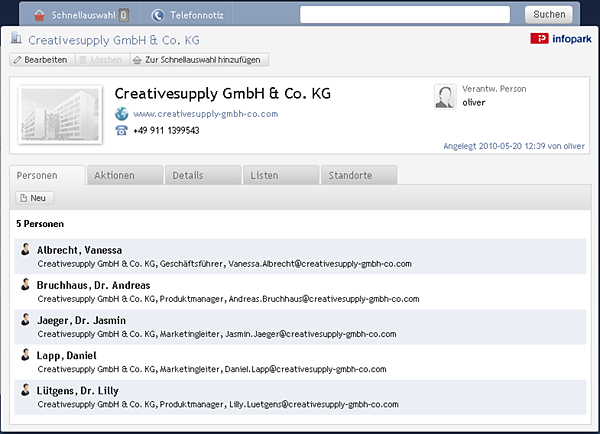Click the Schnellauswahl counter badge

123,15
